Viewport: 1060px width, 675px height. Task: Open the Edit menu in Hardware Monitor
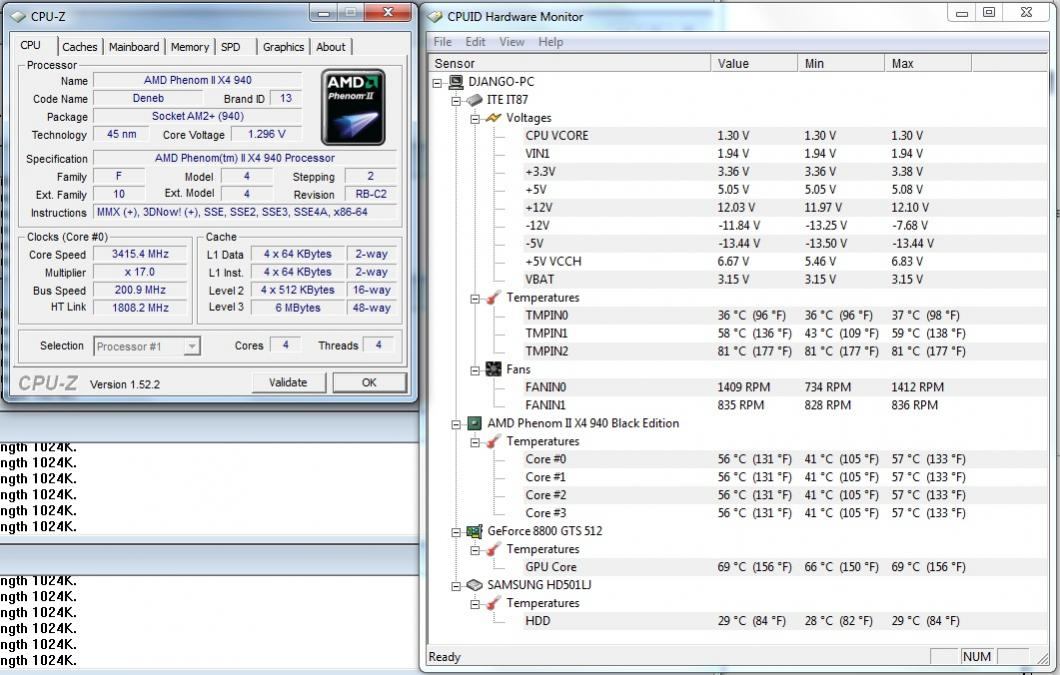coord(475,42)
